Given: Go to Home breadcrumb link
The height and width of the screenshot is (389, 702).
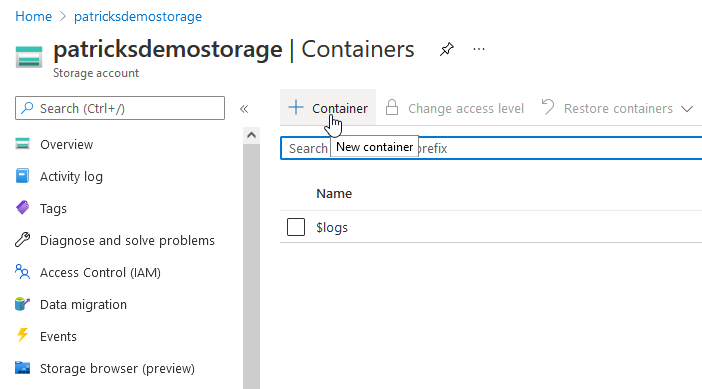Looking at the screenshot, I should (x=34, y=17).
